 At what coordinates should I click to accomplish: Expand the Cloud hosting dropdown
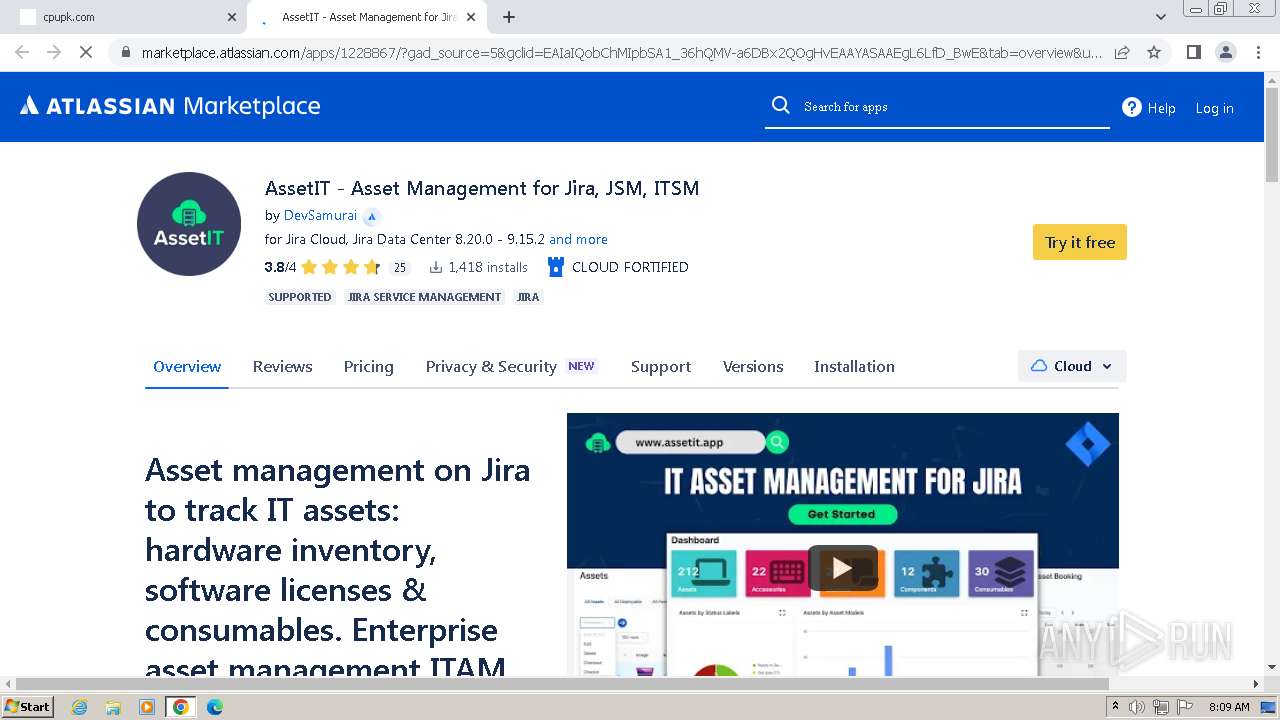tap(1072, 366)
